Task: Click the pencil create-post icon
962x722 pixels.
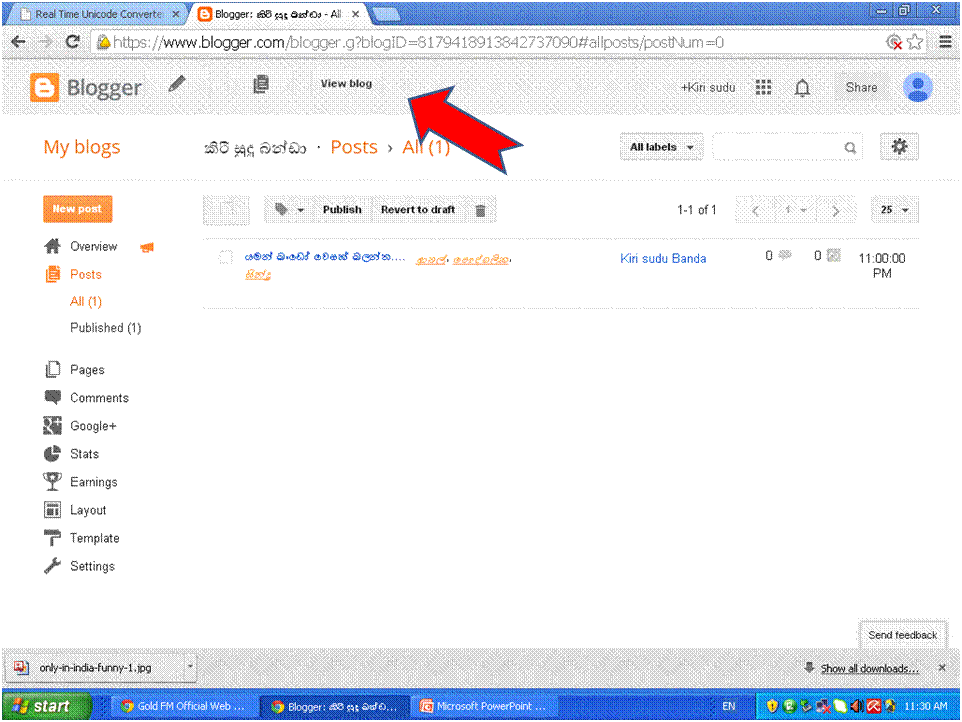Action: coord(177,83)
